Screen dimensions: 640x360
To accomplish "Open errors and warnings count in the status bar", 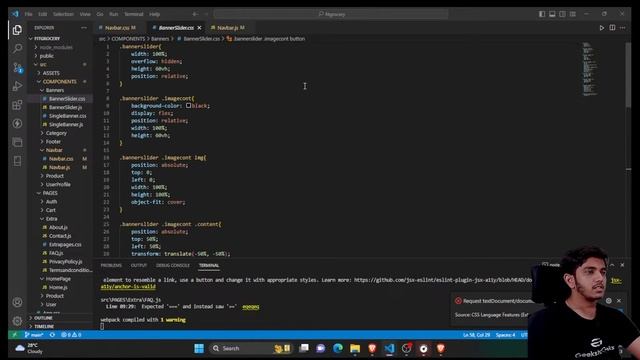I will 71,335.
